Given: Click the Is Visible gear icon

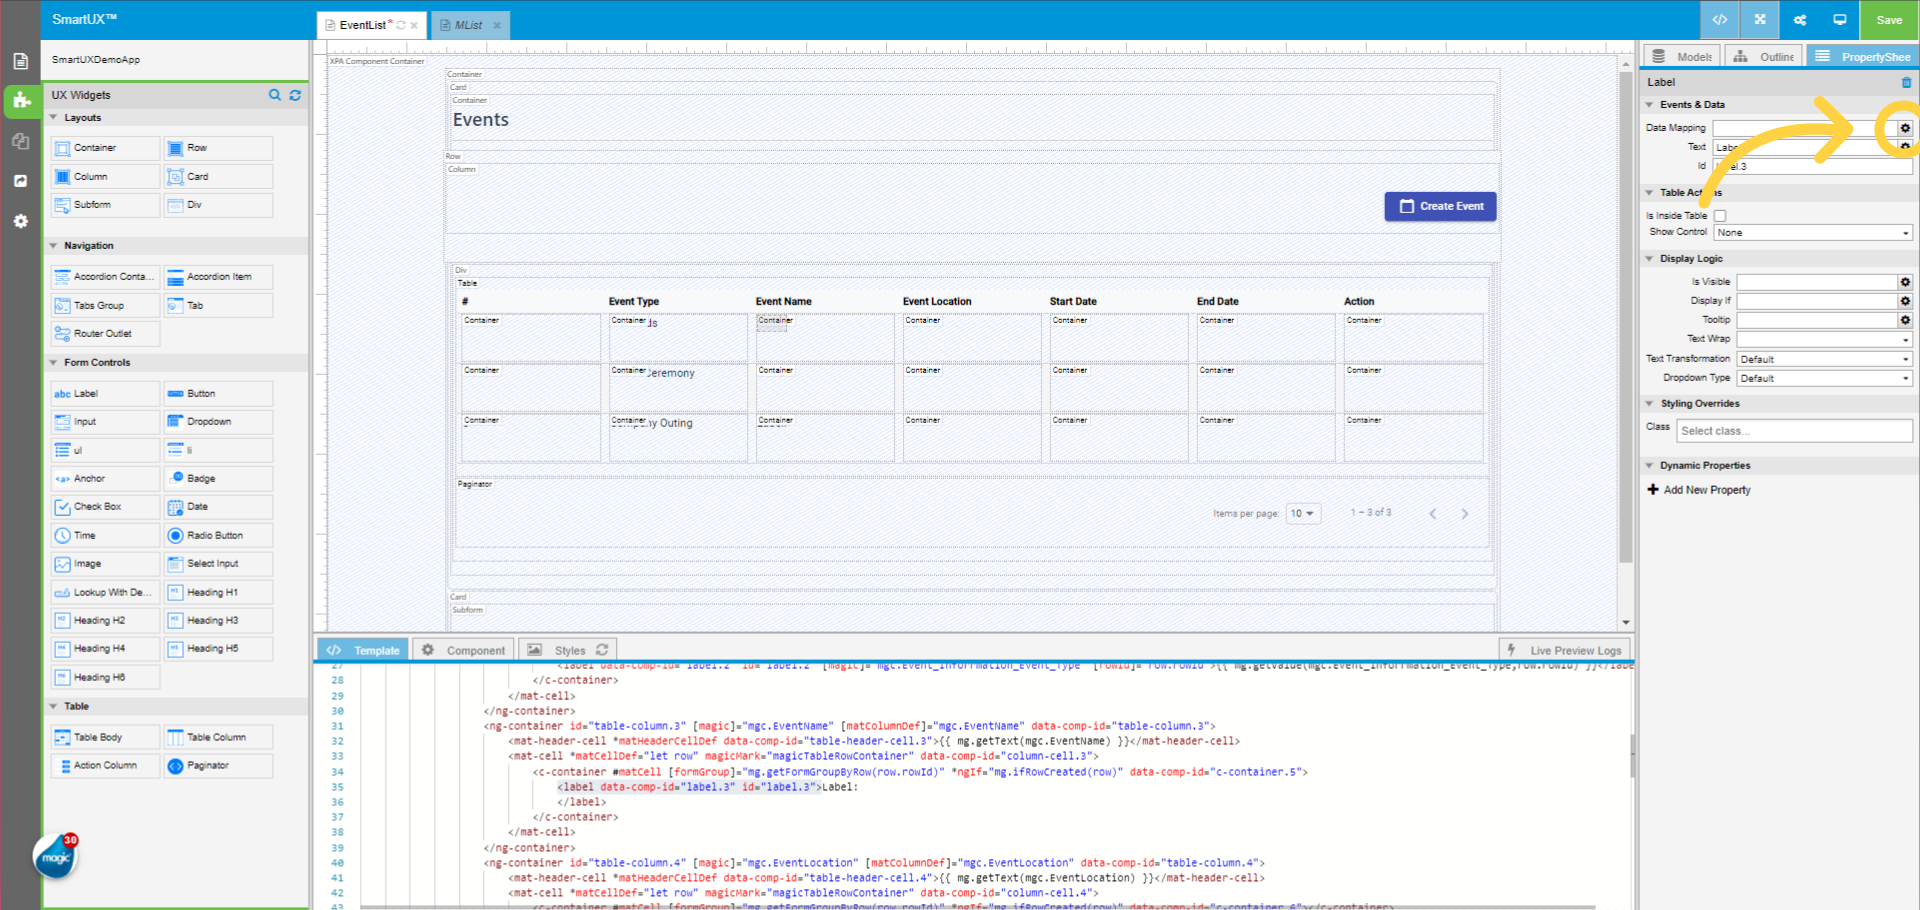Looking at the screenshot, I should [1905, 282].
